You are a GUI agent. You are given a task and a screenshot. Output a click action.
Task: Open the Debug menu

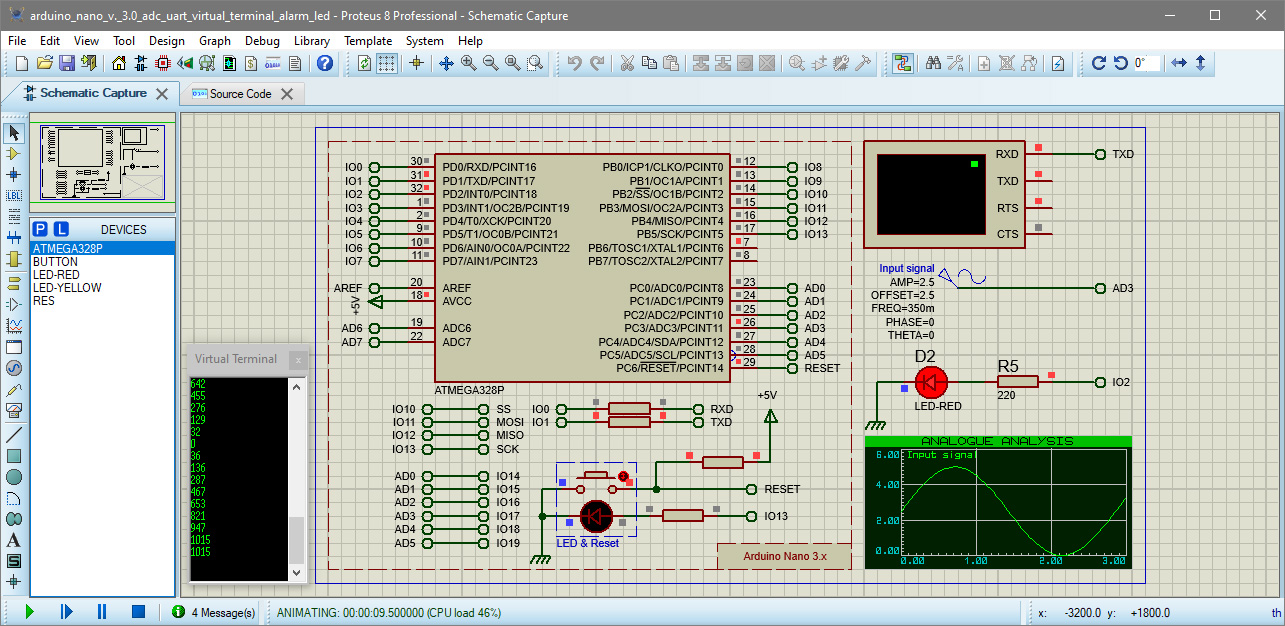point(262,41)
